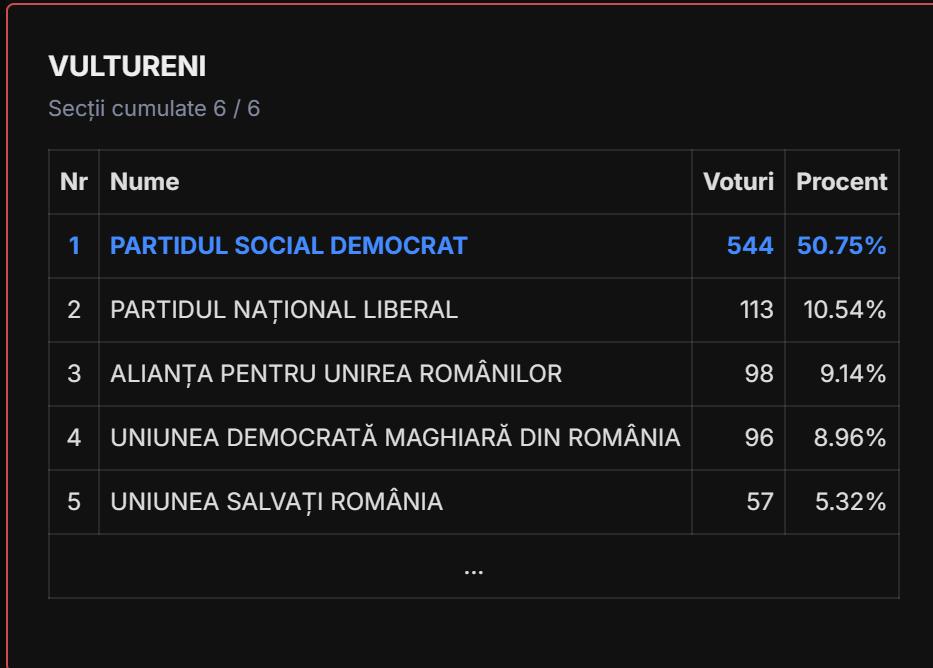933x668 pixels.
Task: Expand the ellipsis row to show more parties
Action: (473, 567)
